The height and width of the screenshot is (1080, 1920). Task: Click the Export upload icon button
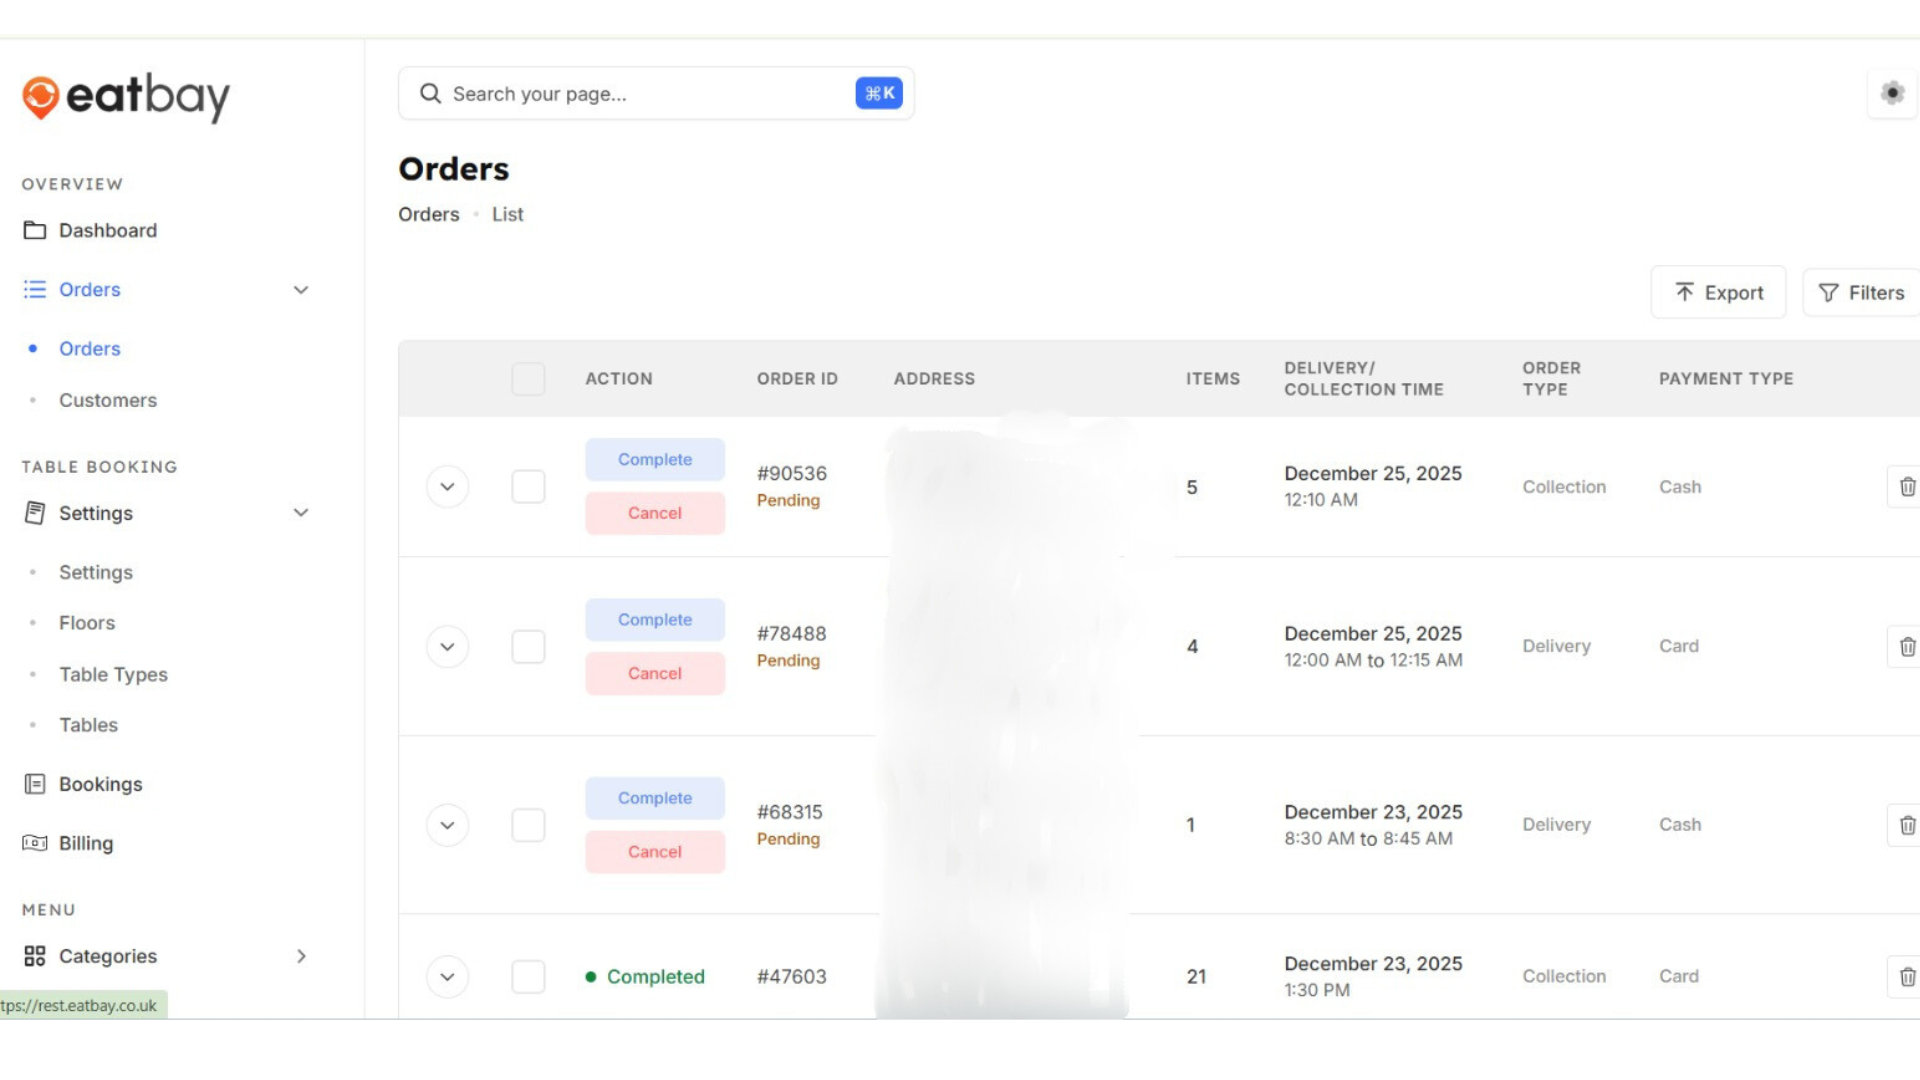(x=1718, y=292)
